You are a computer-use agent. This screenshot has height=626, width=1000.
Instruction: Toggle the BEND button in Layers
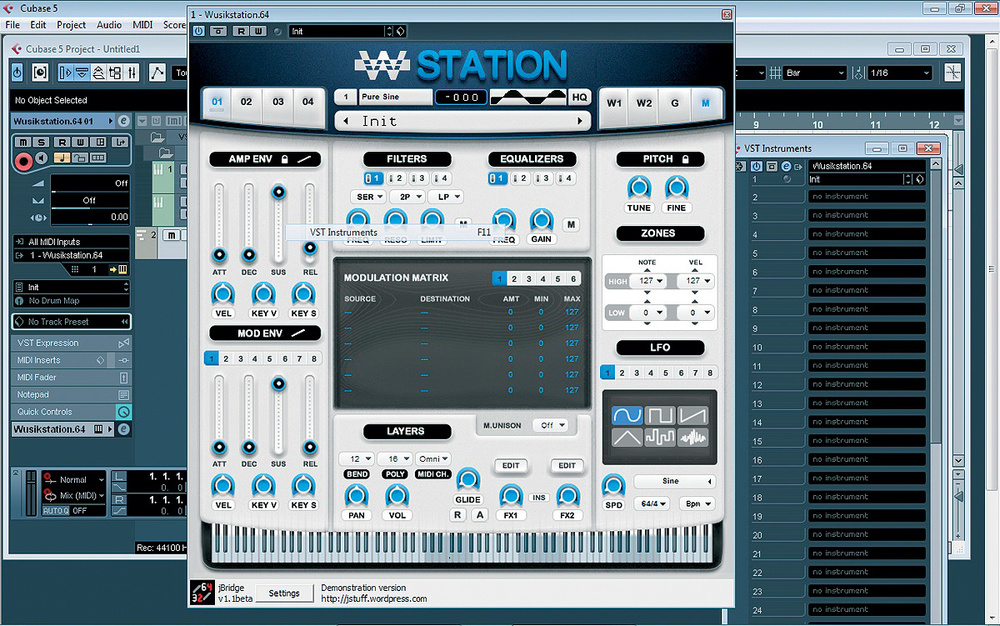tap(357, 474)
